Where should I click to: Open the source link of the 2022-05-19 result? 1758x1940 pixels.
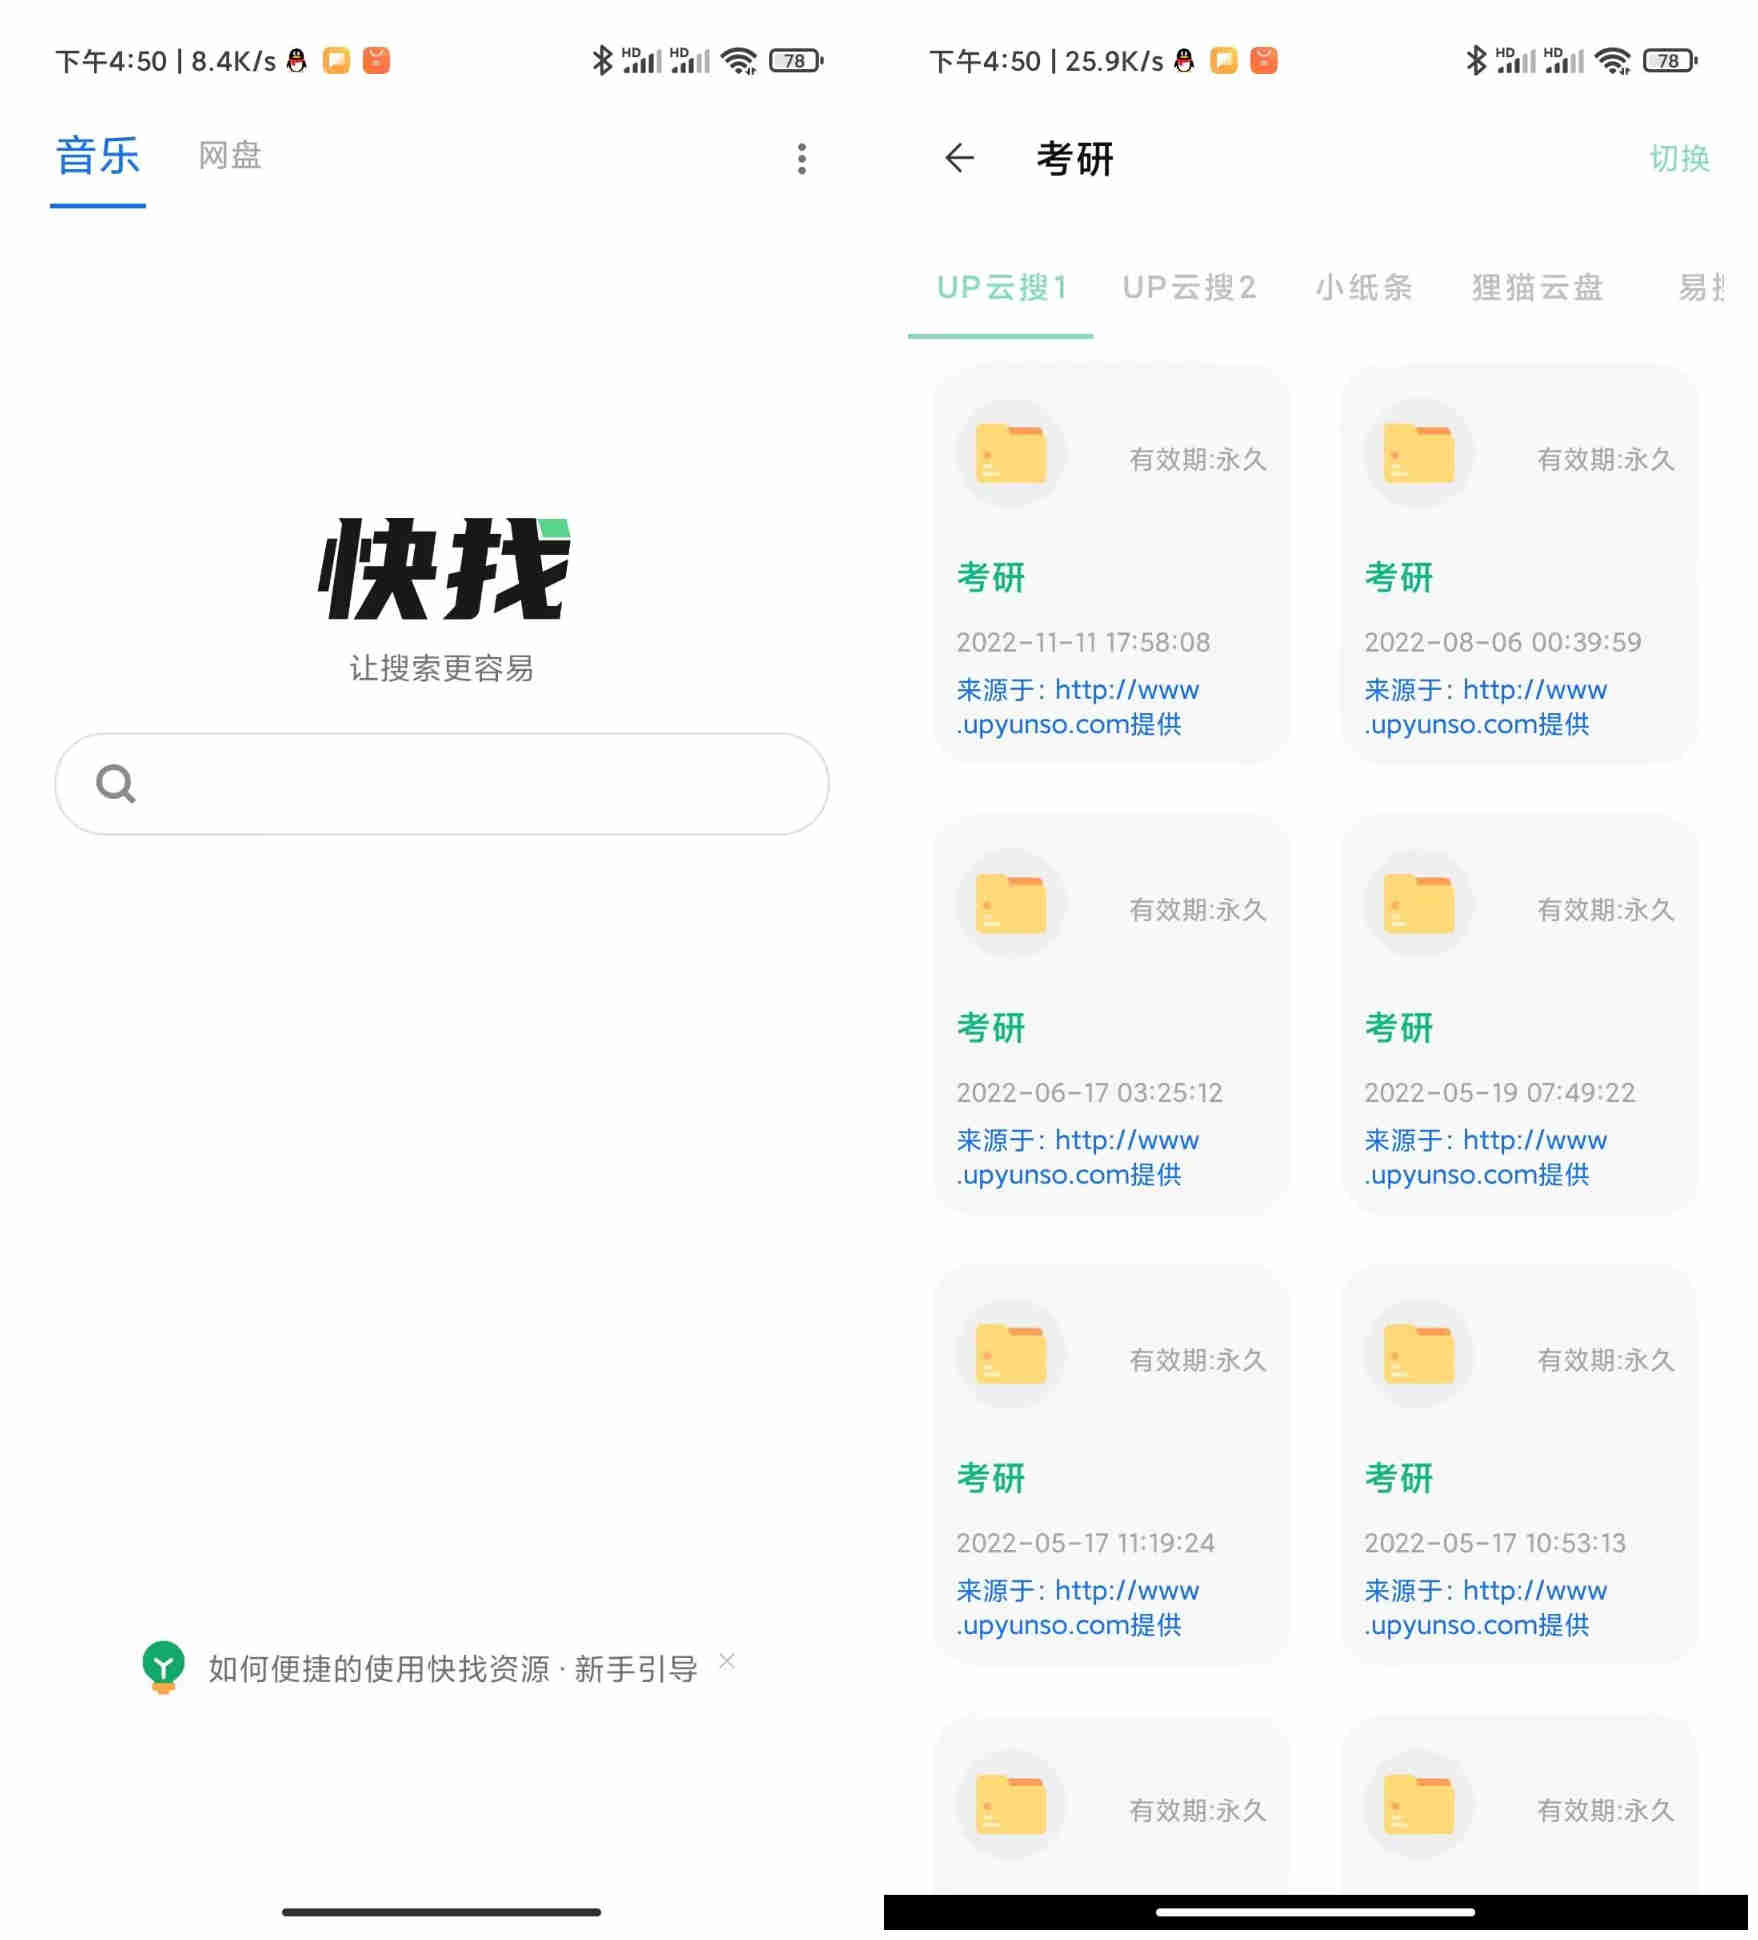[1487, 1157]
